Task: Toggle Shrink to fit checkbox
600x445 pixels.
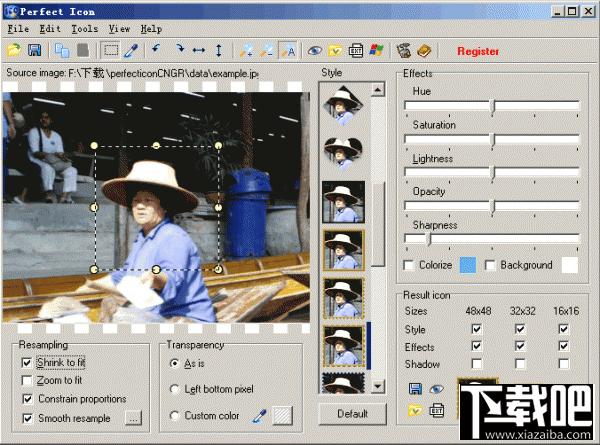Action: click(27, 362)
